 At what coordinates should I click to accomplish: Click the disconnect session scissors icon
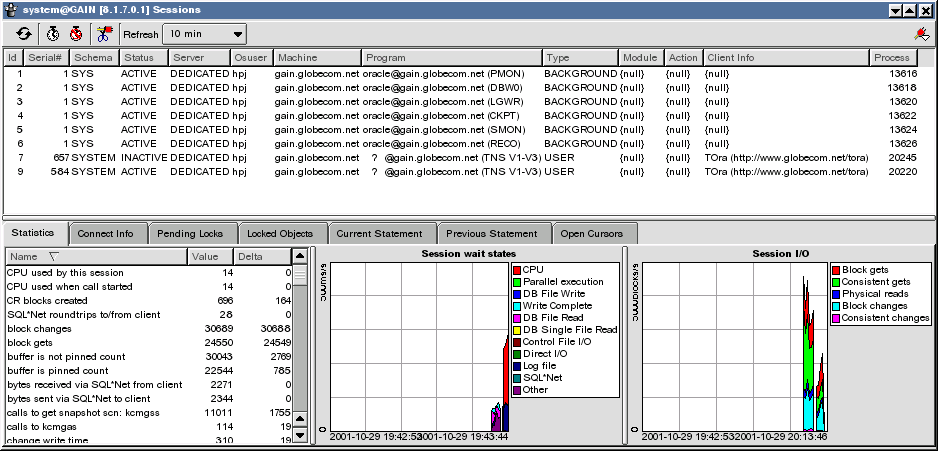pyautogui.click(x=104, y=33)
